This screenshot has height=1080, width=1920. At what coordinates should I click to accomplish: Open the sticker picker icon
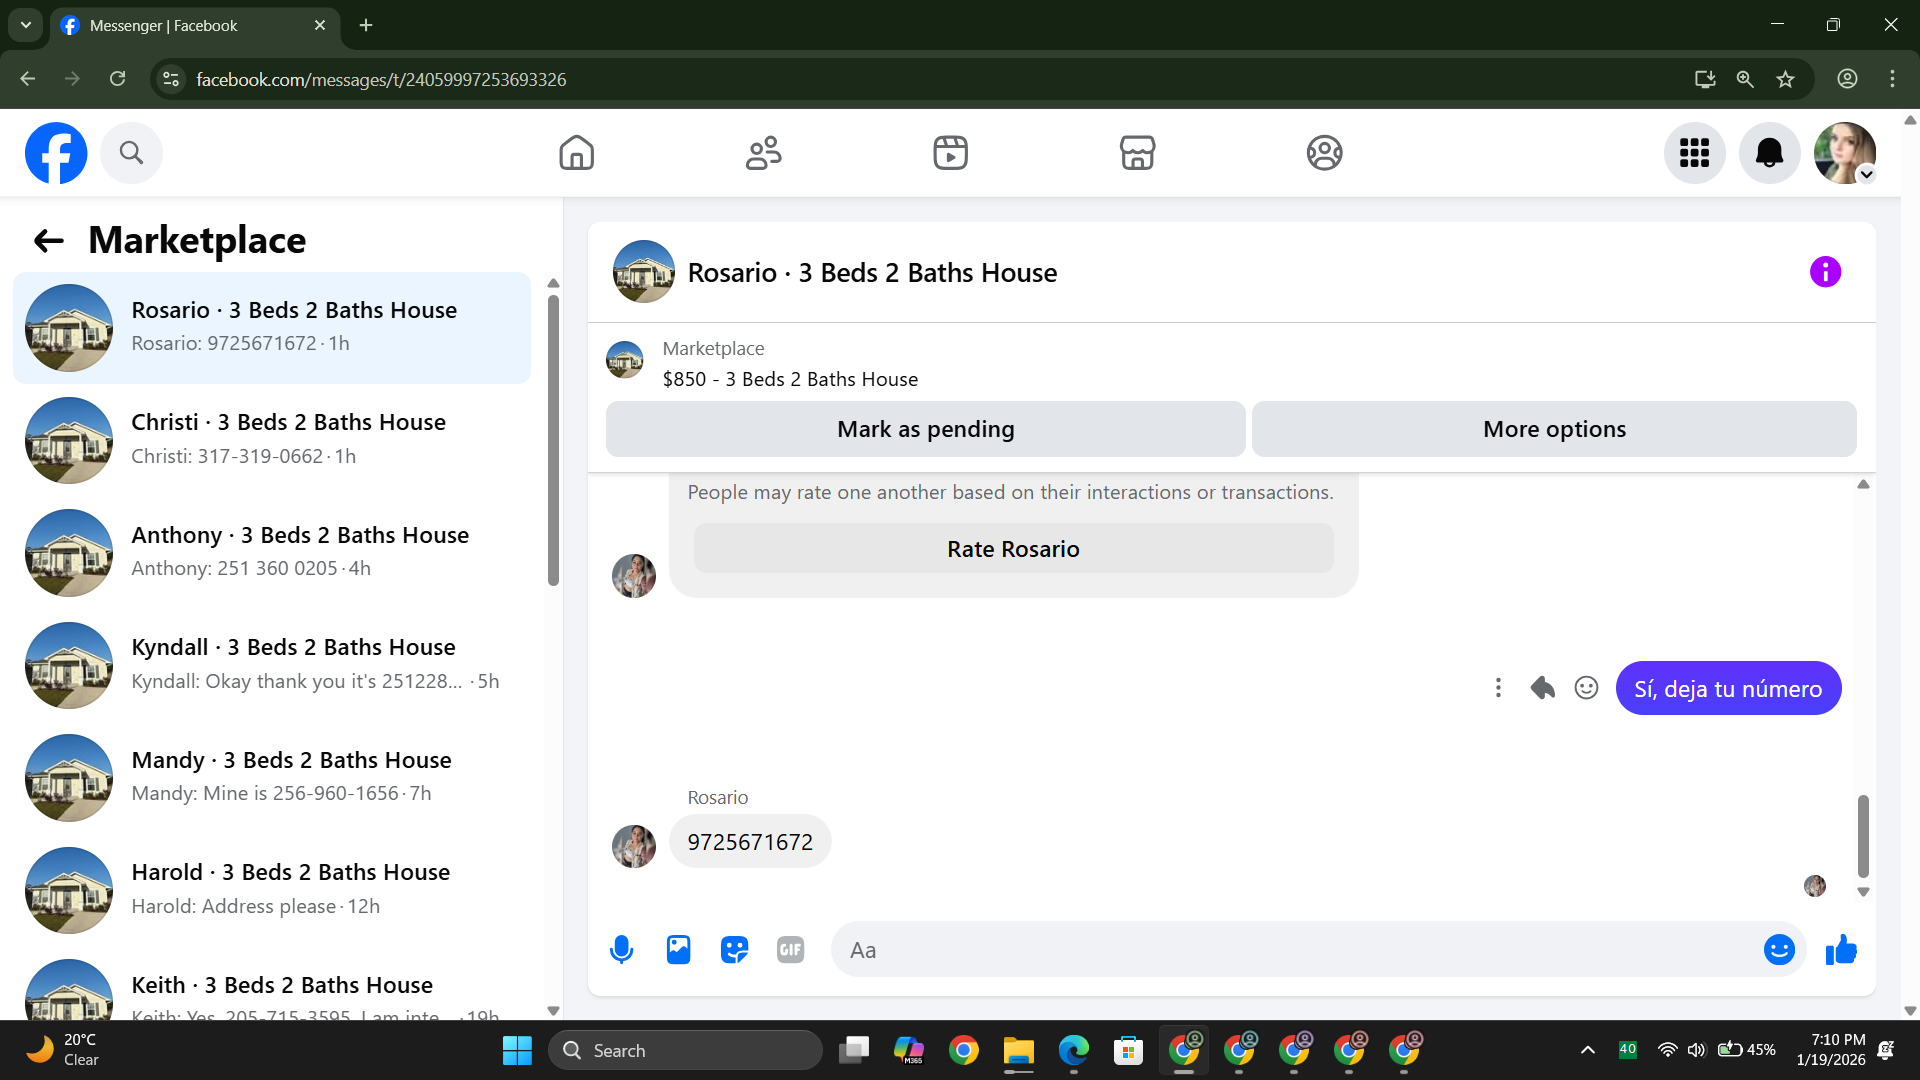[x=734, y=950]
